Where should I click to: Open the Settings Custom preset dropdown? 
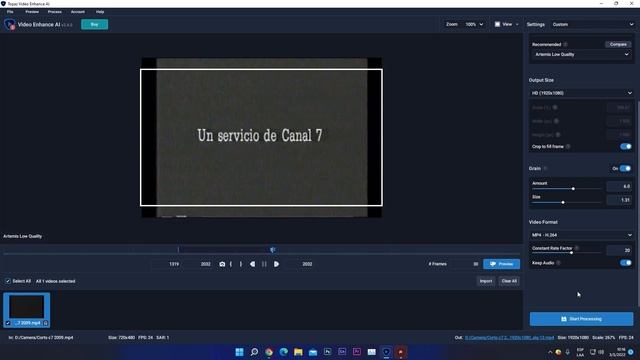(592, 24)
